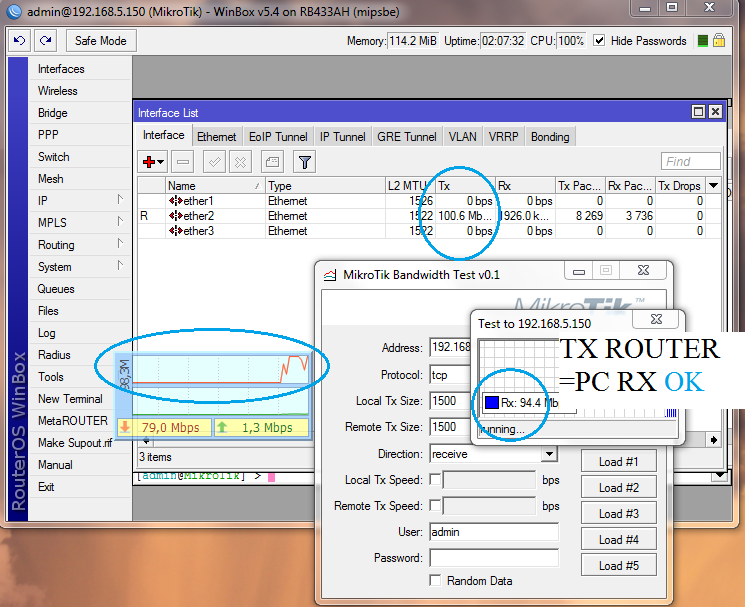Click the Bandwidth Test title bar icon
The height and width of the screenshot is (607, 745).
330,275
